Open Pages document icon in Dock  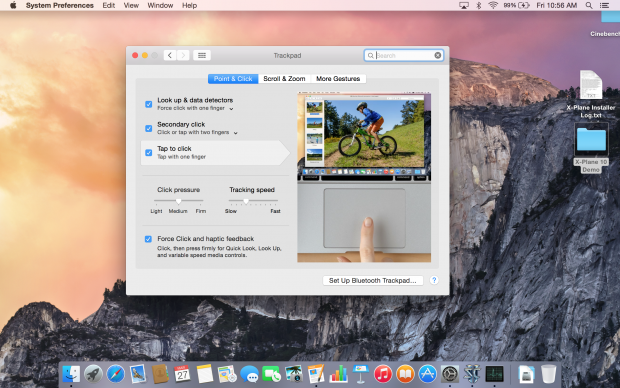click(316, 374)
